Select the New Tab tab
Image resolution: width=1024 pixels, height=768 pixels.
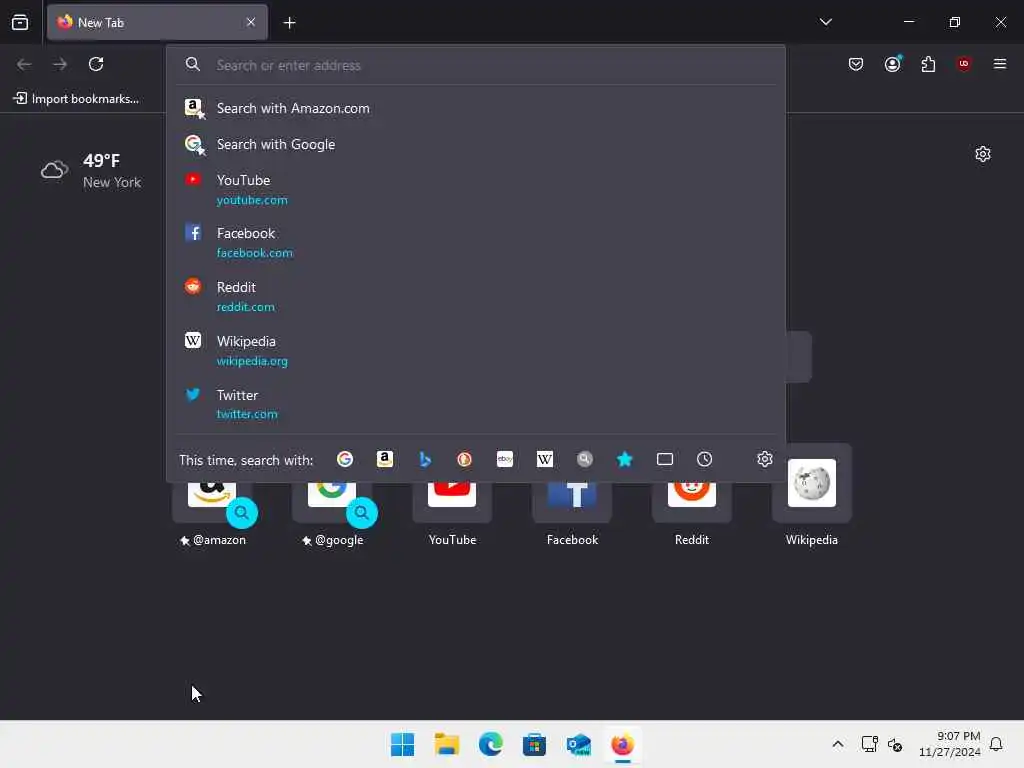[157, 22]
